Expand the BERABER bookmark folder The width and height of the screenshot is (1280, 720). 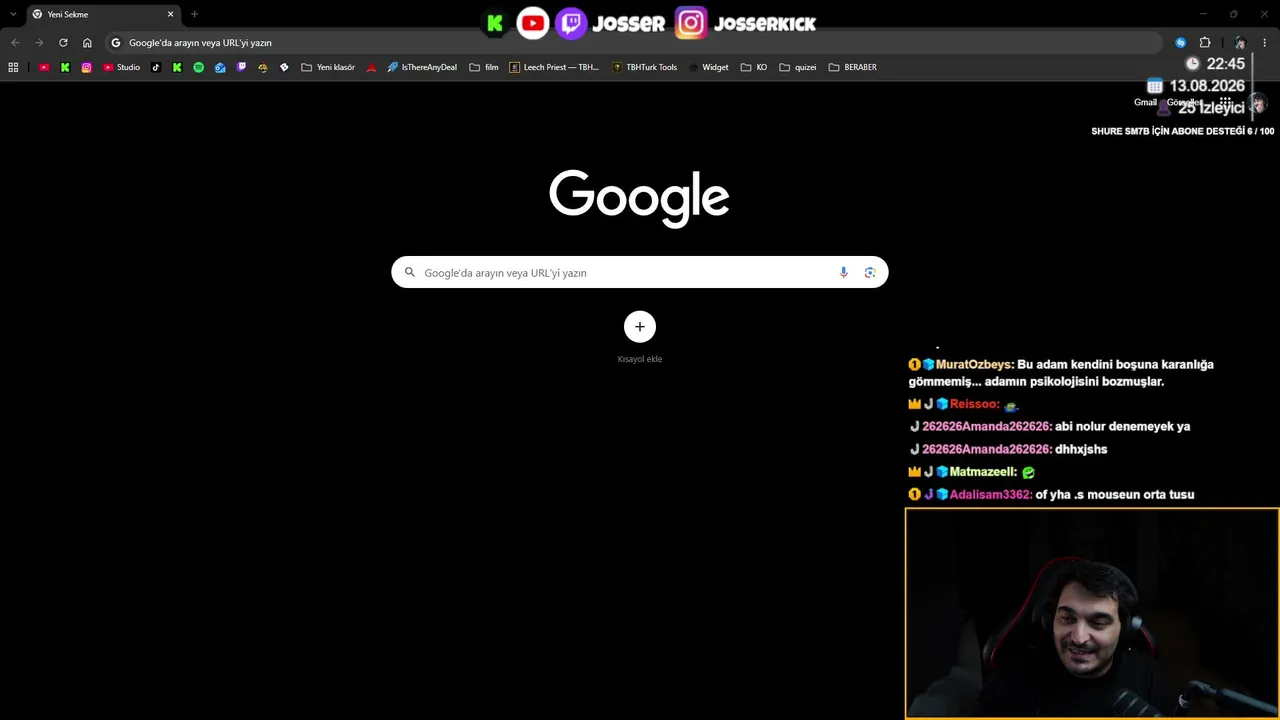pos(853,67)
